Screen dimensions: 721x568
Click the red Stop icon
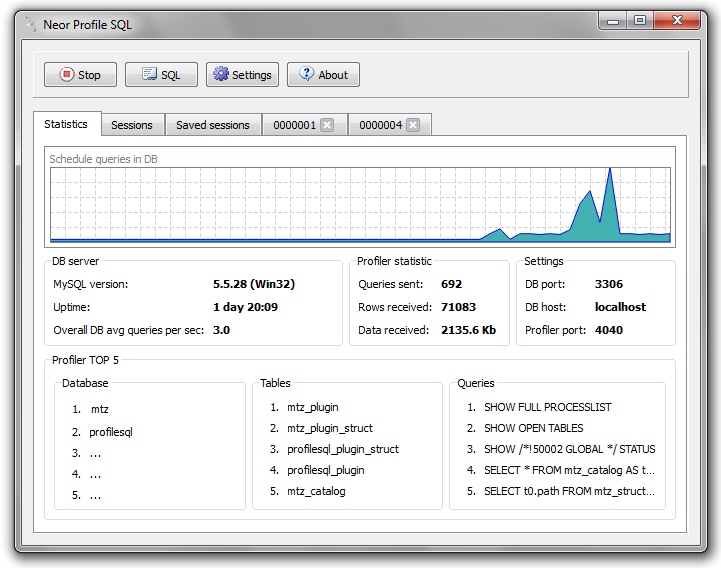(x=67, y=74)
